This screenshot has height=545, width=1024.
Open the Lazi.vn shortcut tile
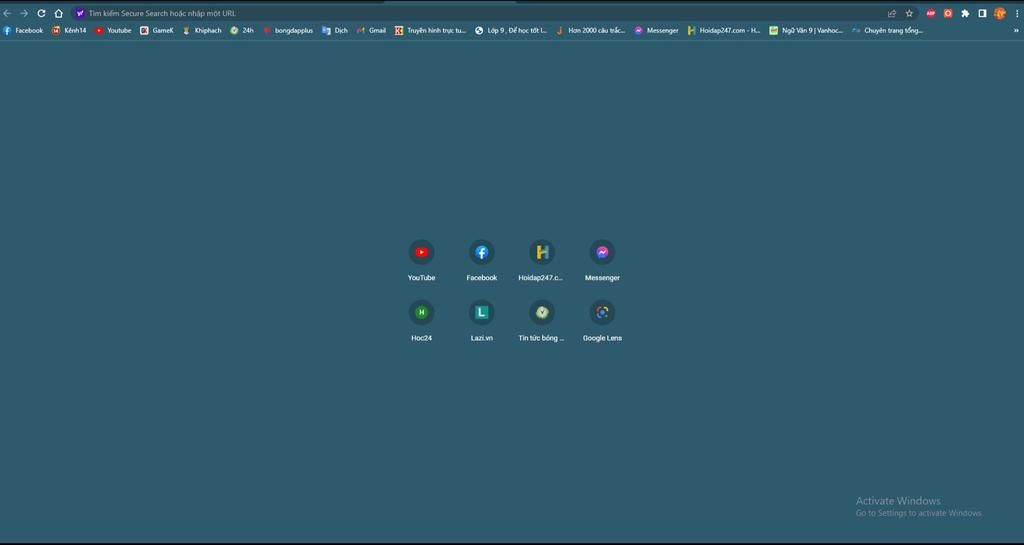(x=481, y=313)
